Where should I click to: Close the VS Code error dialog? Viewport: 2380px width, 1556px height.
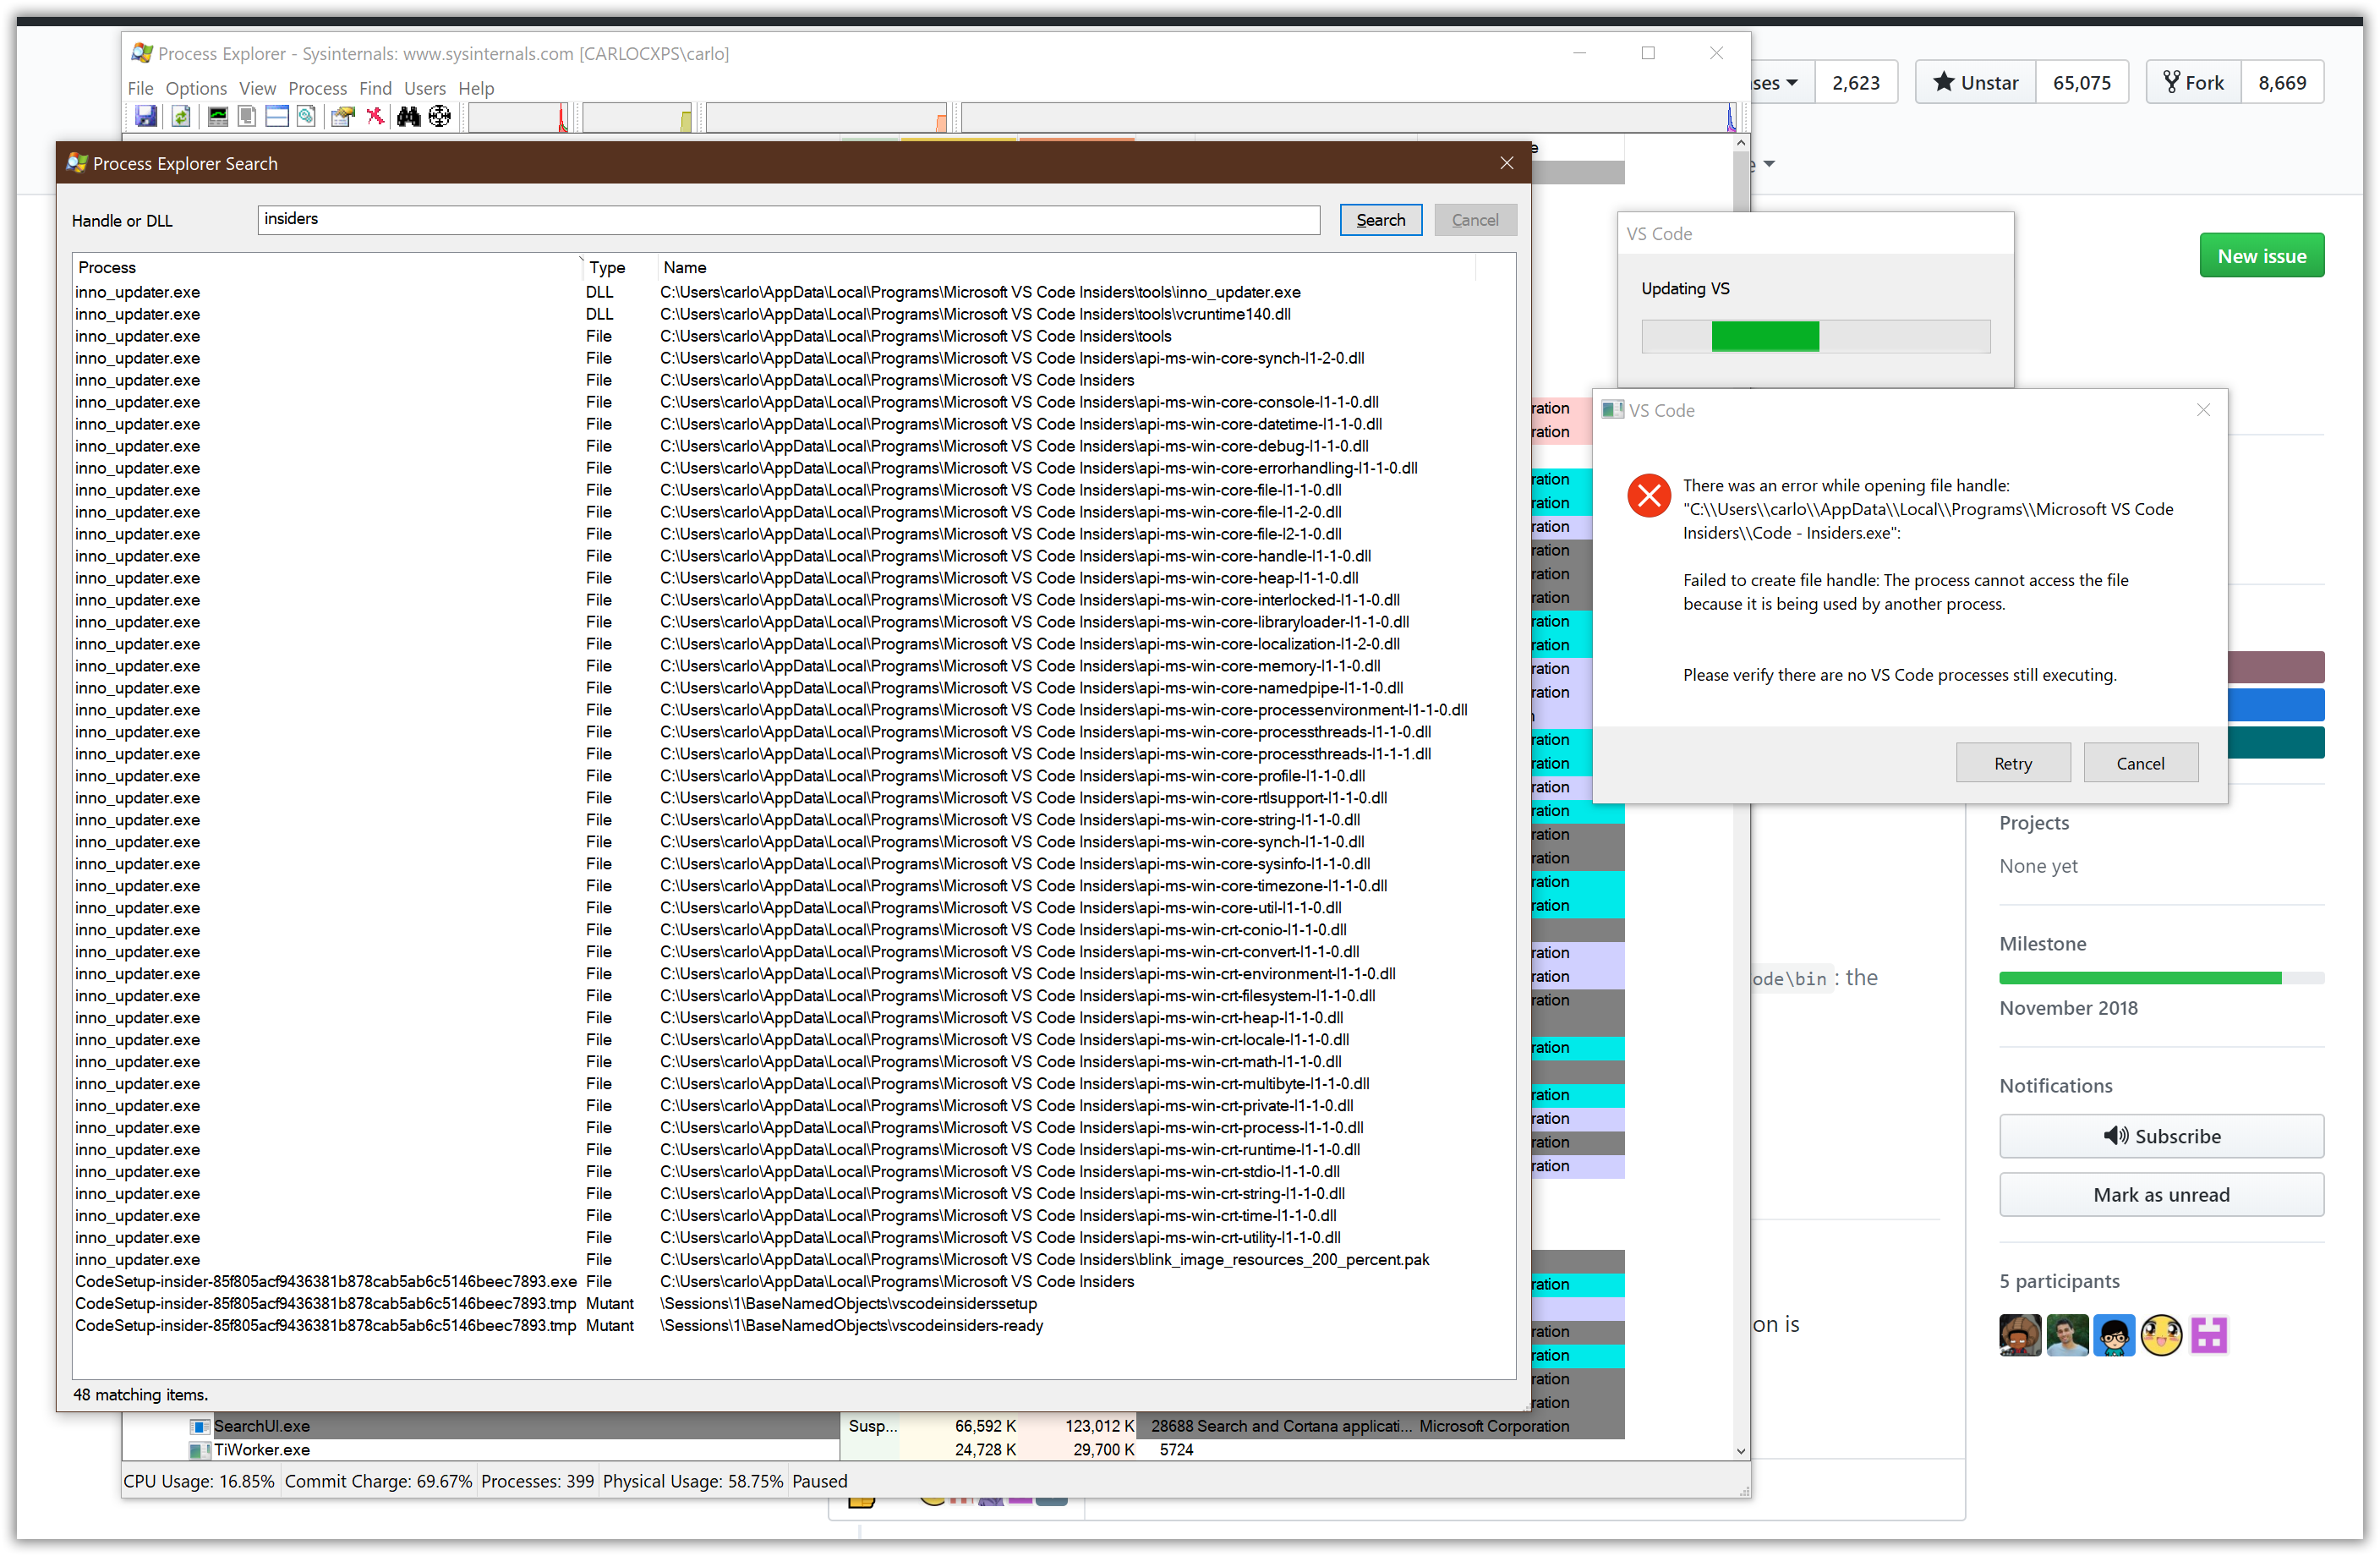[x=2203, y=410]
